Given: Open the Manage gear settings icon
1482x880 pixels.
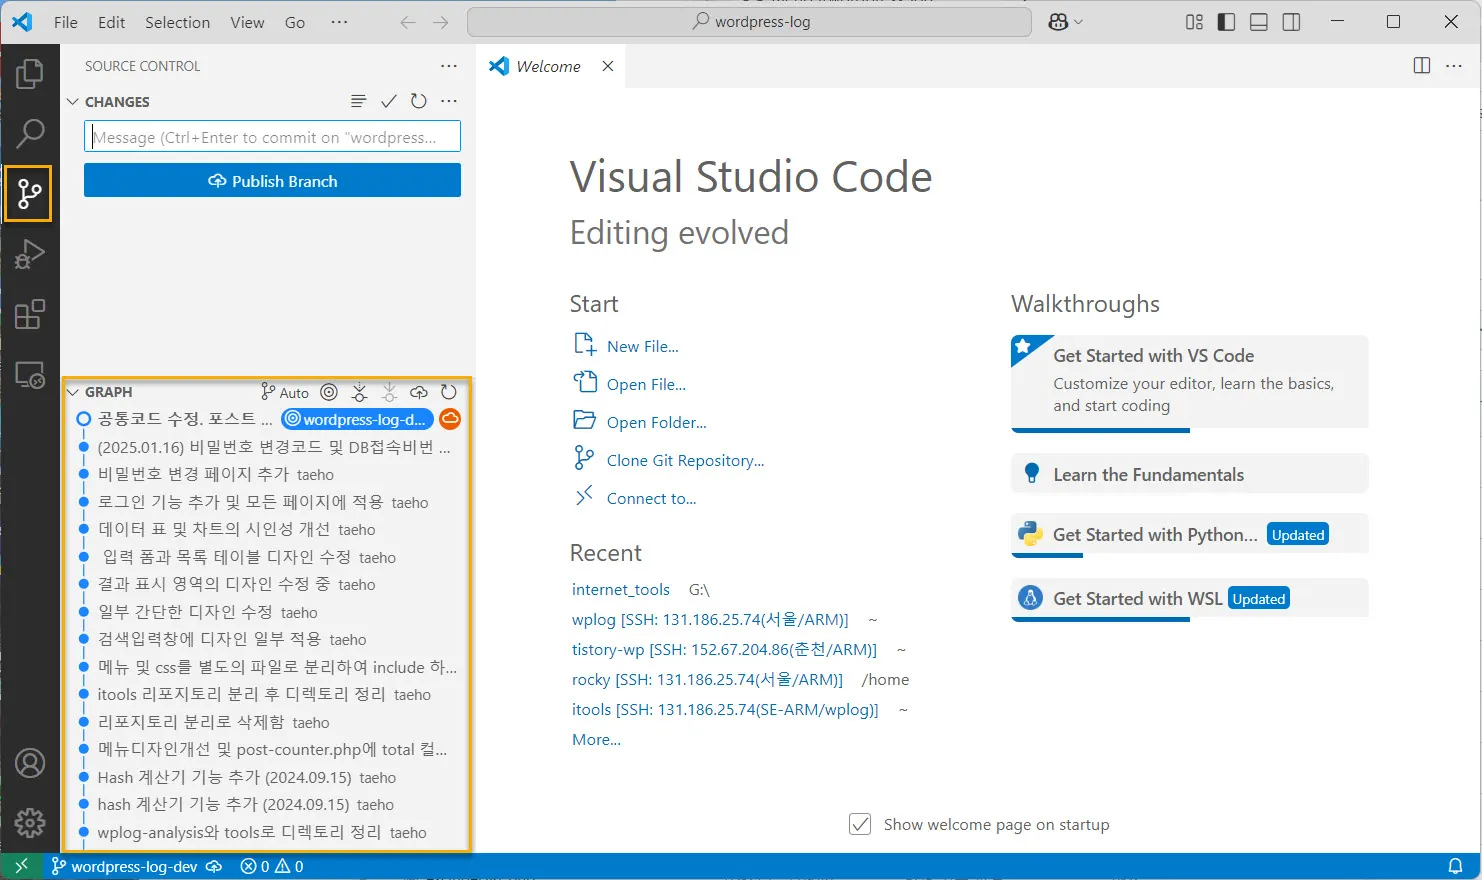Looking at the screenshot, I should click(x=30, y=822).
